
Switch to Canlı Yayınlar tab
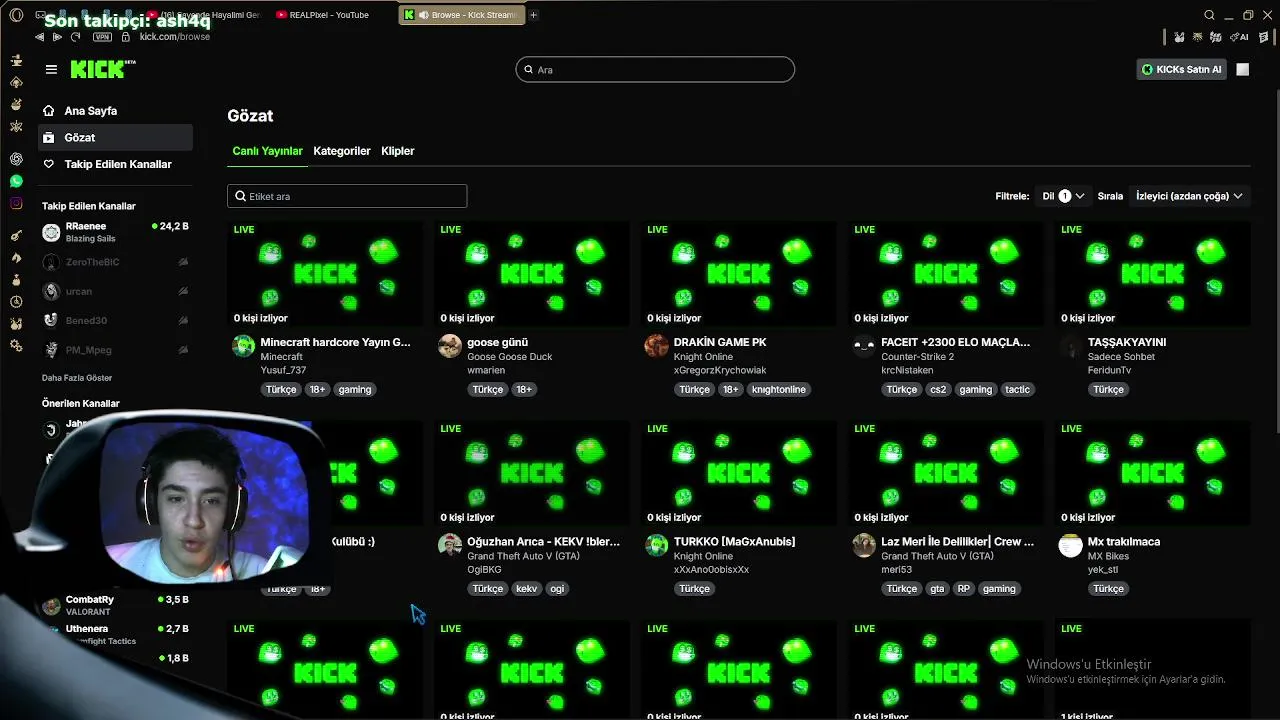click(267, 151)
